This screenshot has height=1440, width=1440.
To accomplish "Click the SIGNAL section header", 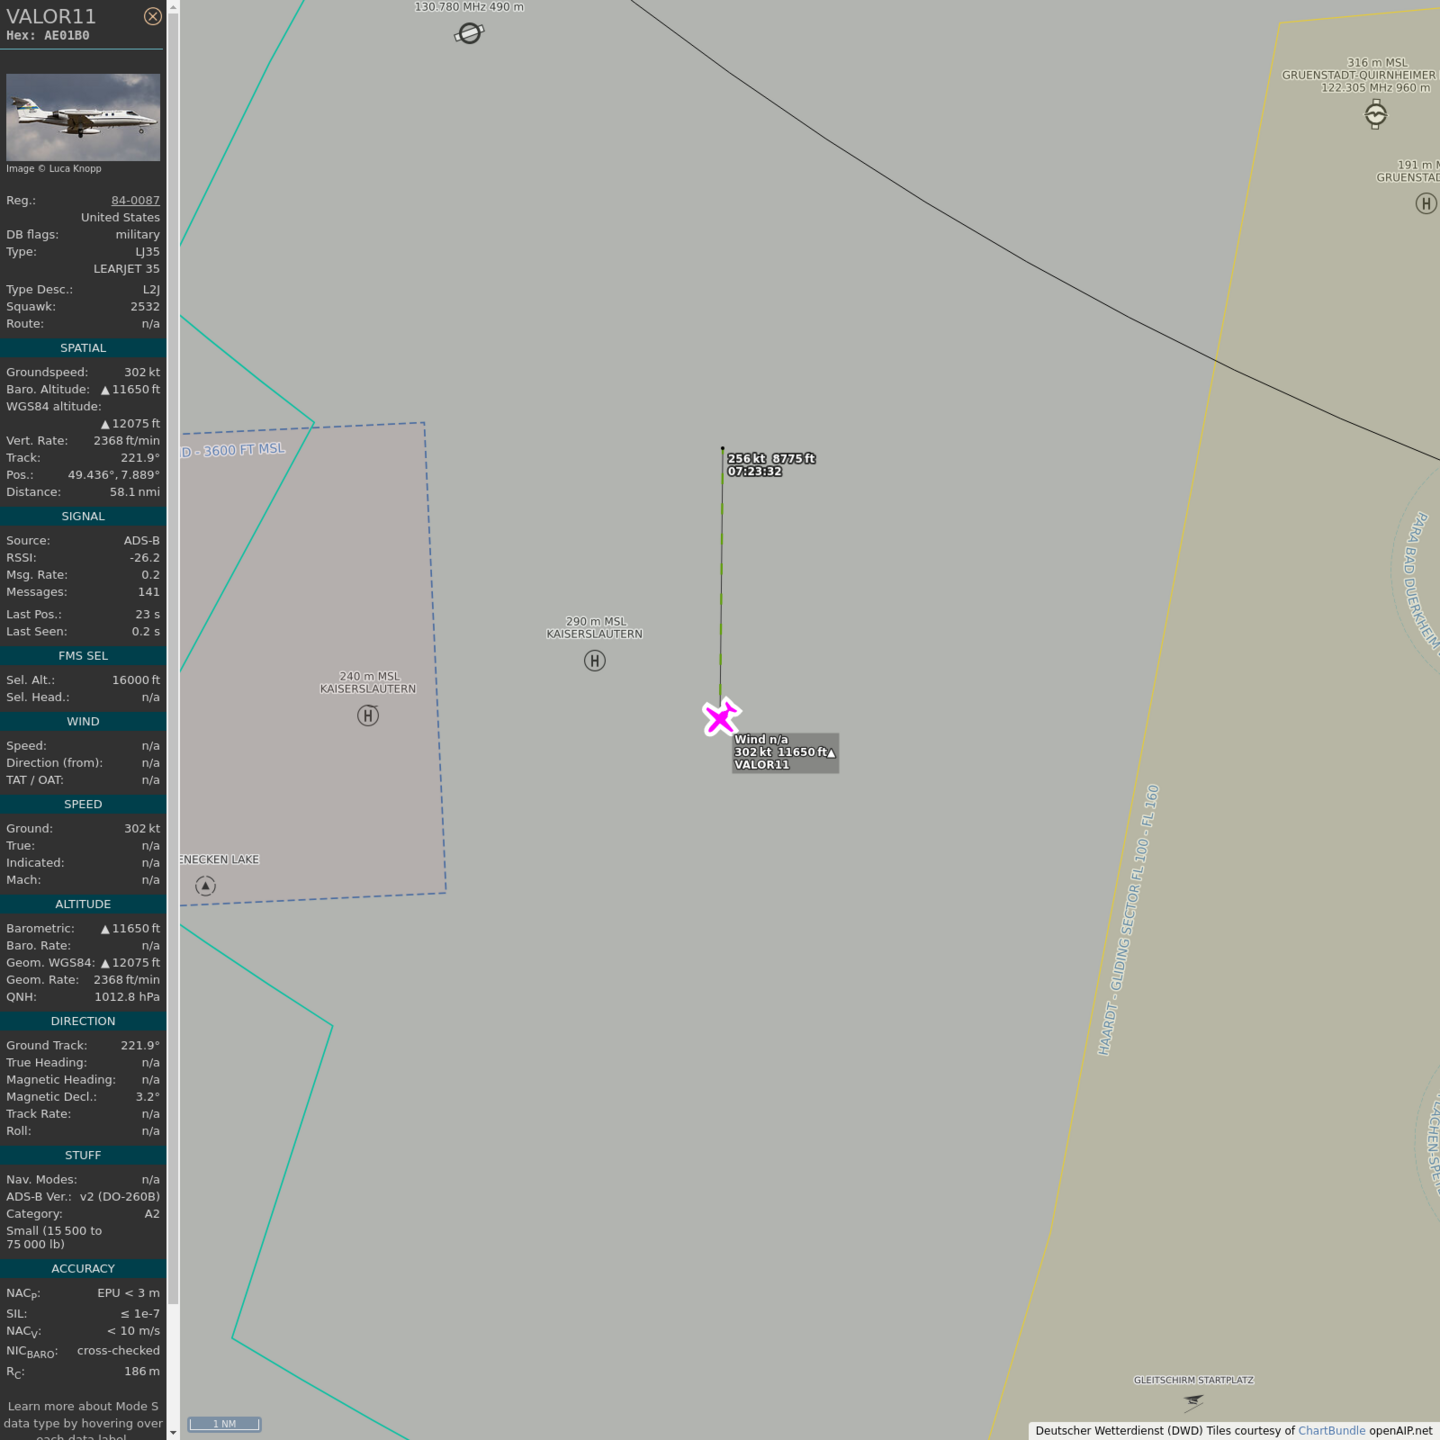I will [83, 516].
